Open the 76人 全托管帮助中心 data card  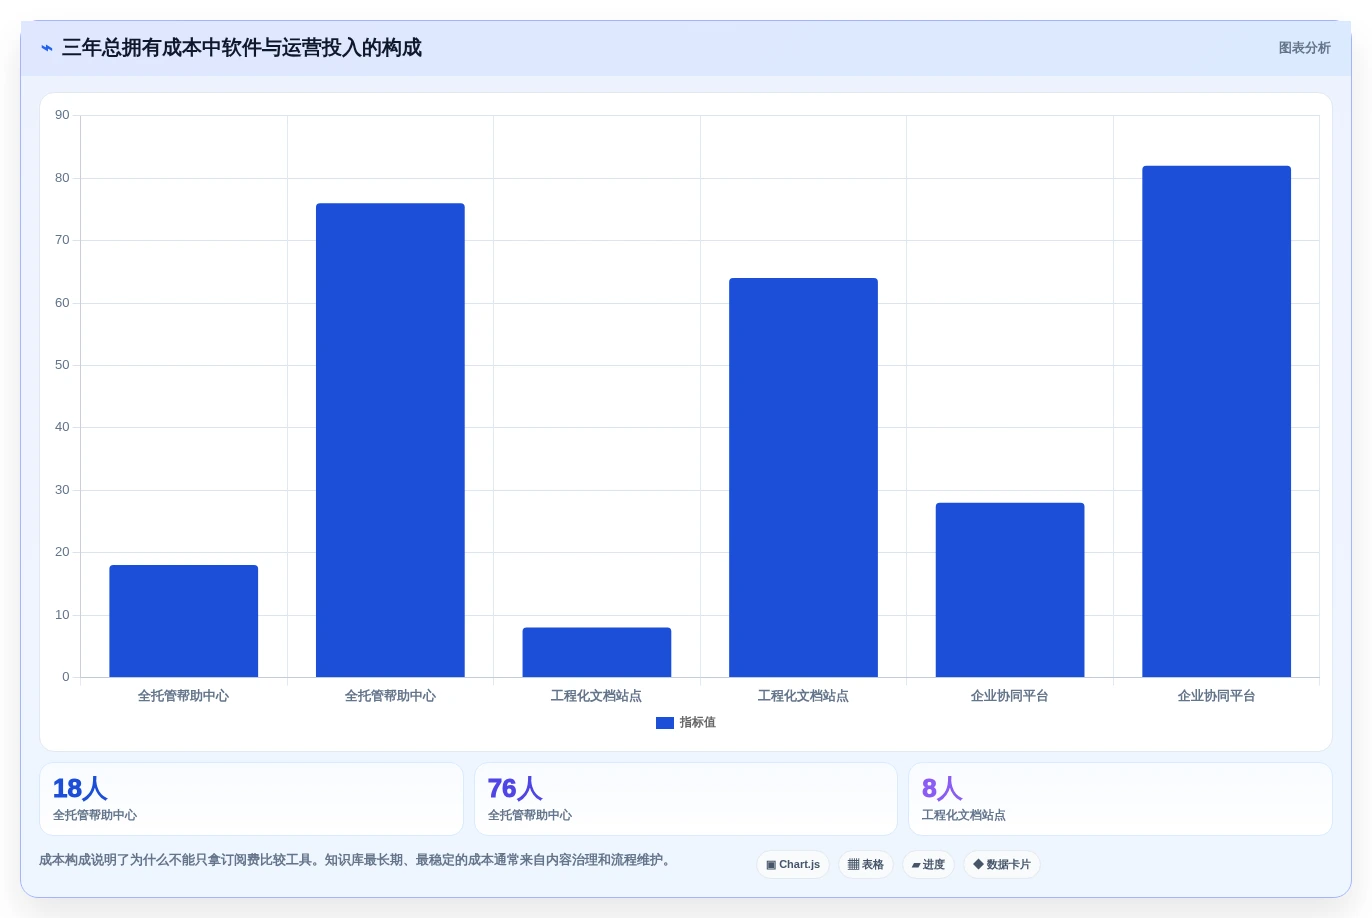pyautogui.click(x=686, y=799)
